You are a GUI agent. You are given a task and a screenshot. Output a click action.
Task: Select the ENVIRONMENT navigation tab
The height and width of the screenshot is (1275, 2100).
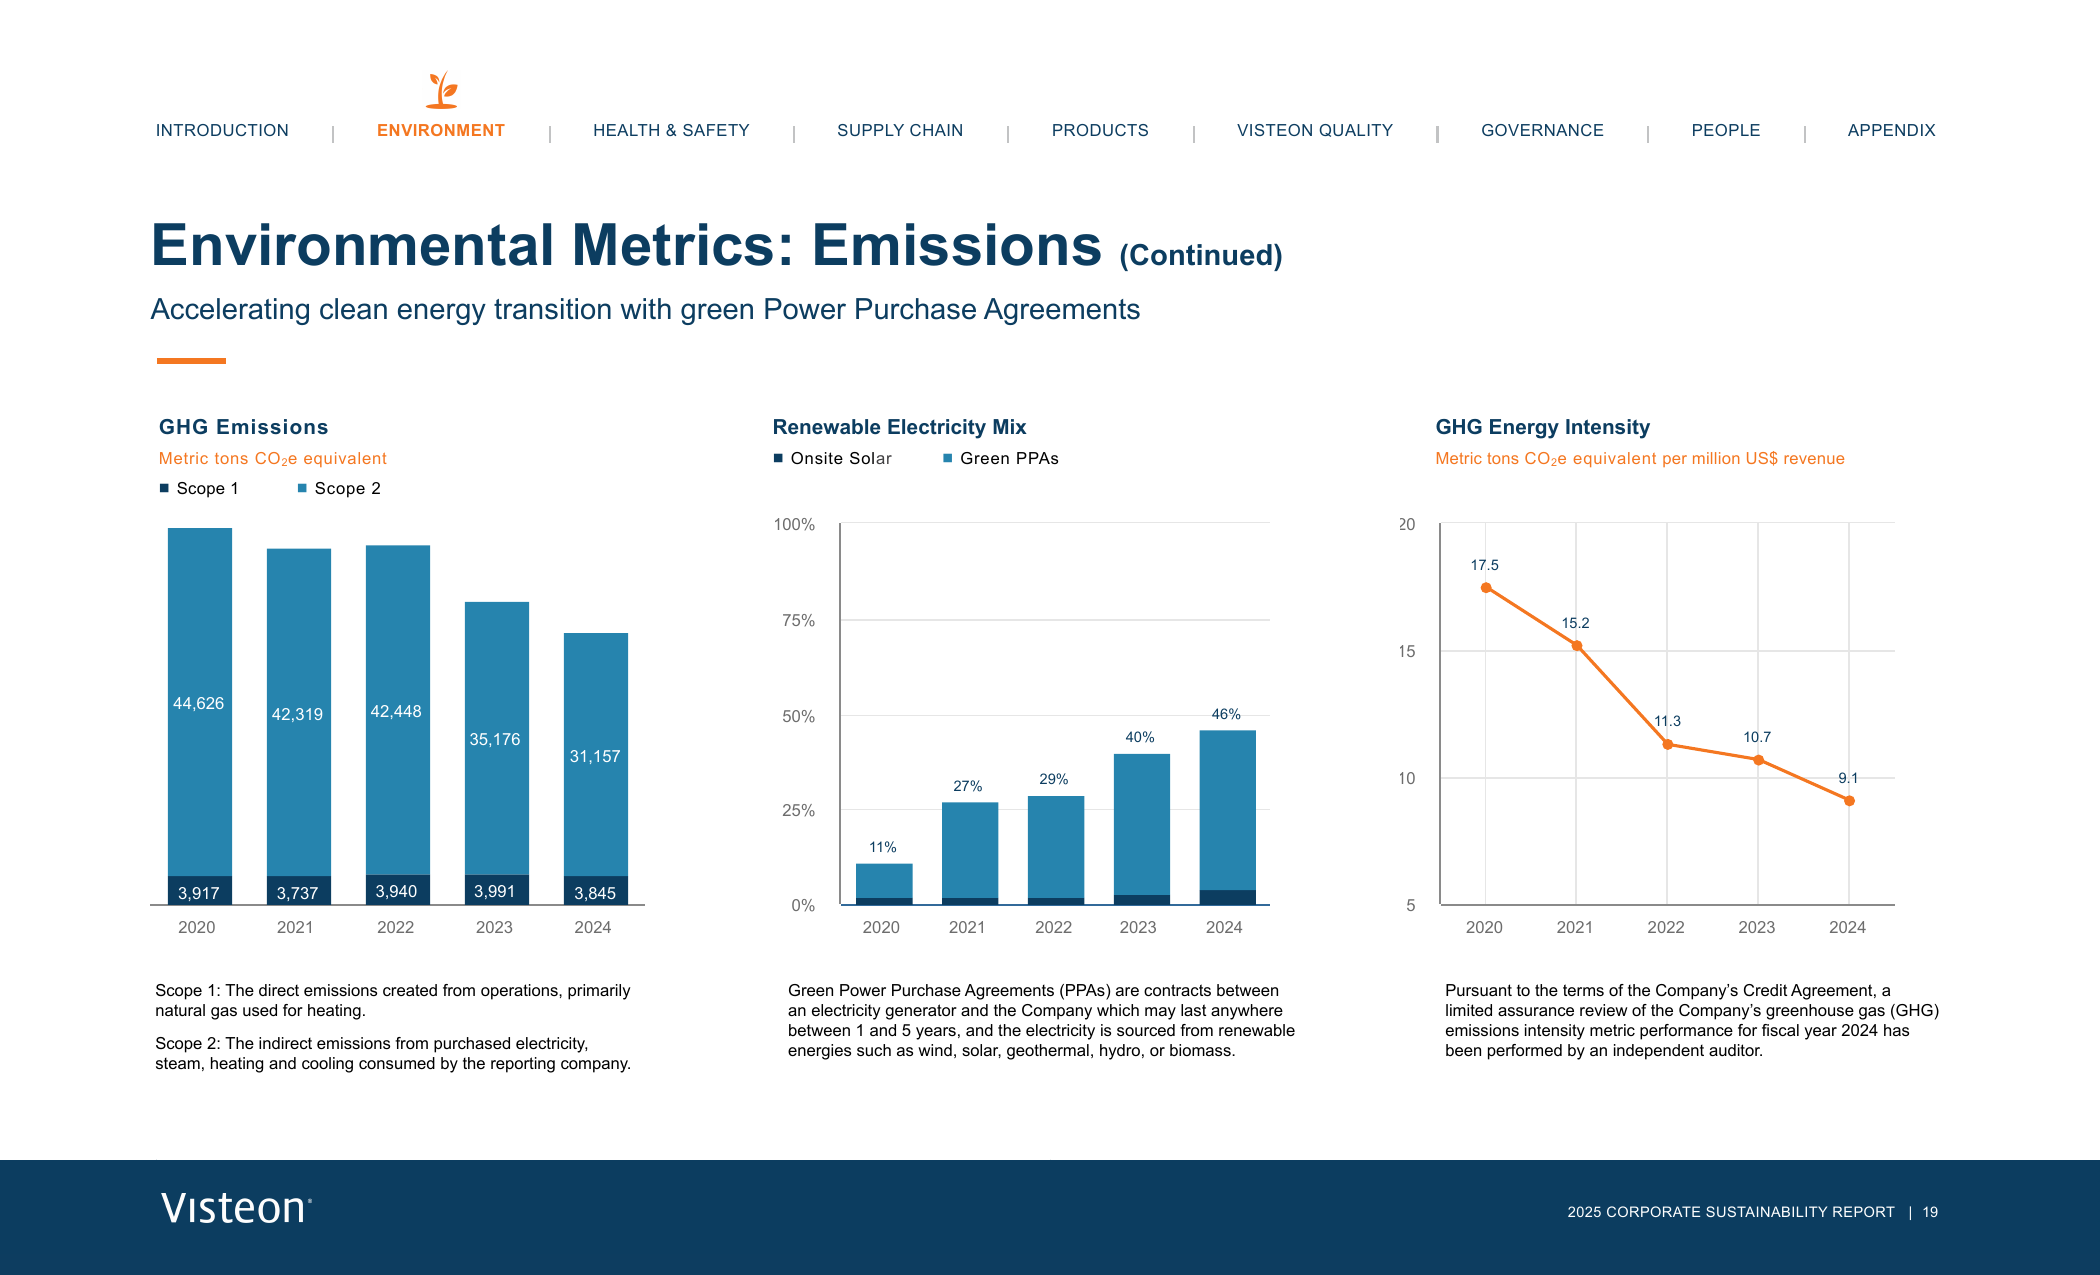point(441,130)
